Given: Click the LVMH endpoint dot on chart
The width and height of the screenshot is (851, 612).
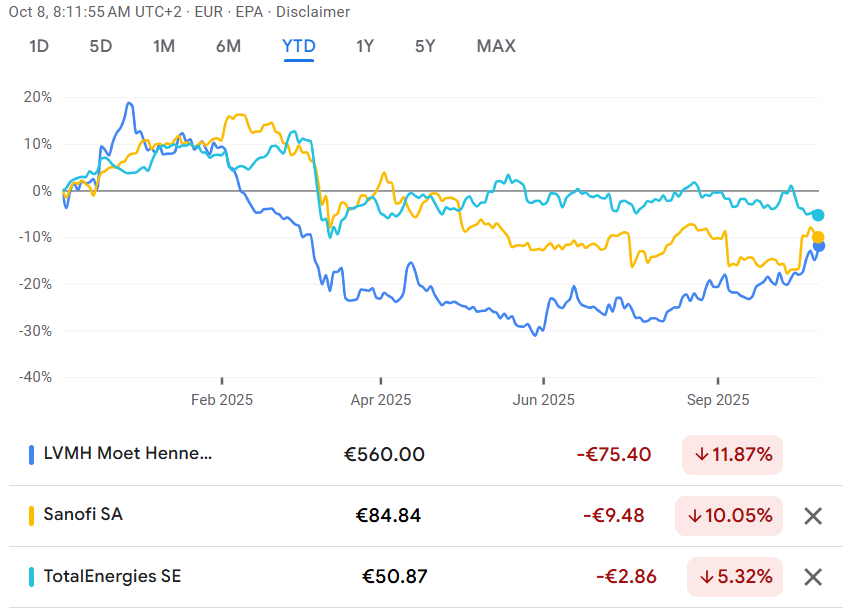Looking at the screenshot, I should tap(819, 246).
